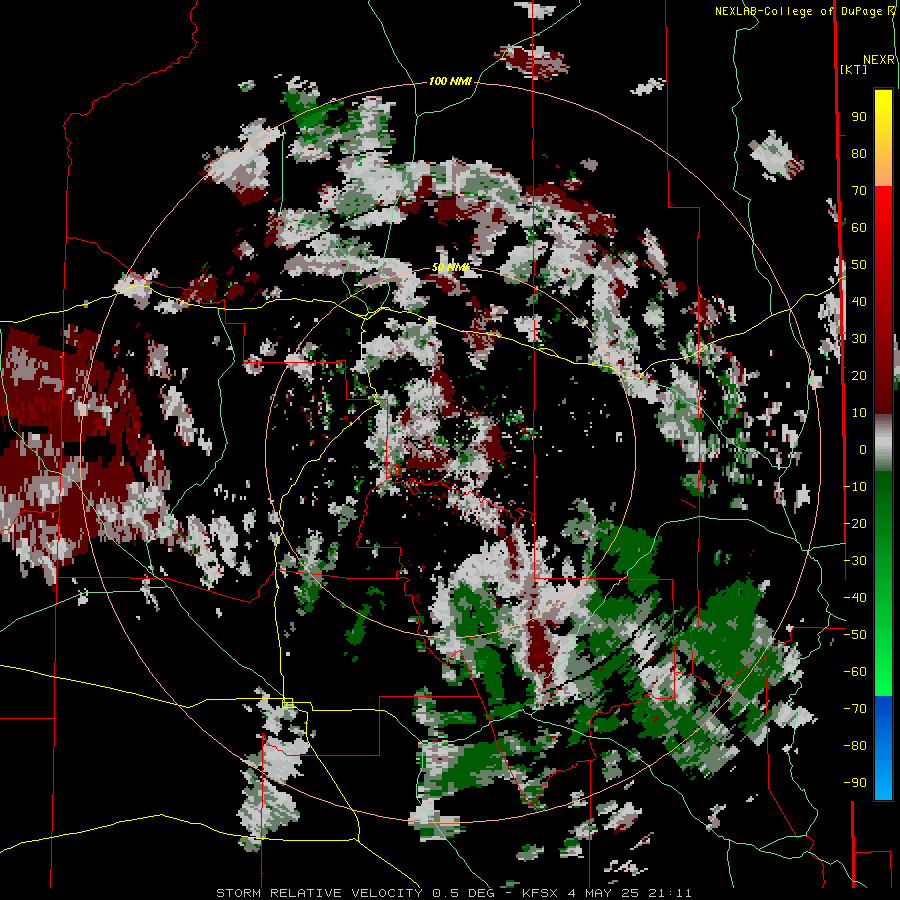Select the -30 scale value

click(855, 561)
